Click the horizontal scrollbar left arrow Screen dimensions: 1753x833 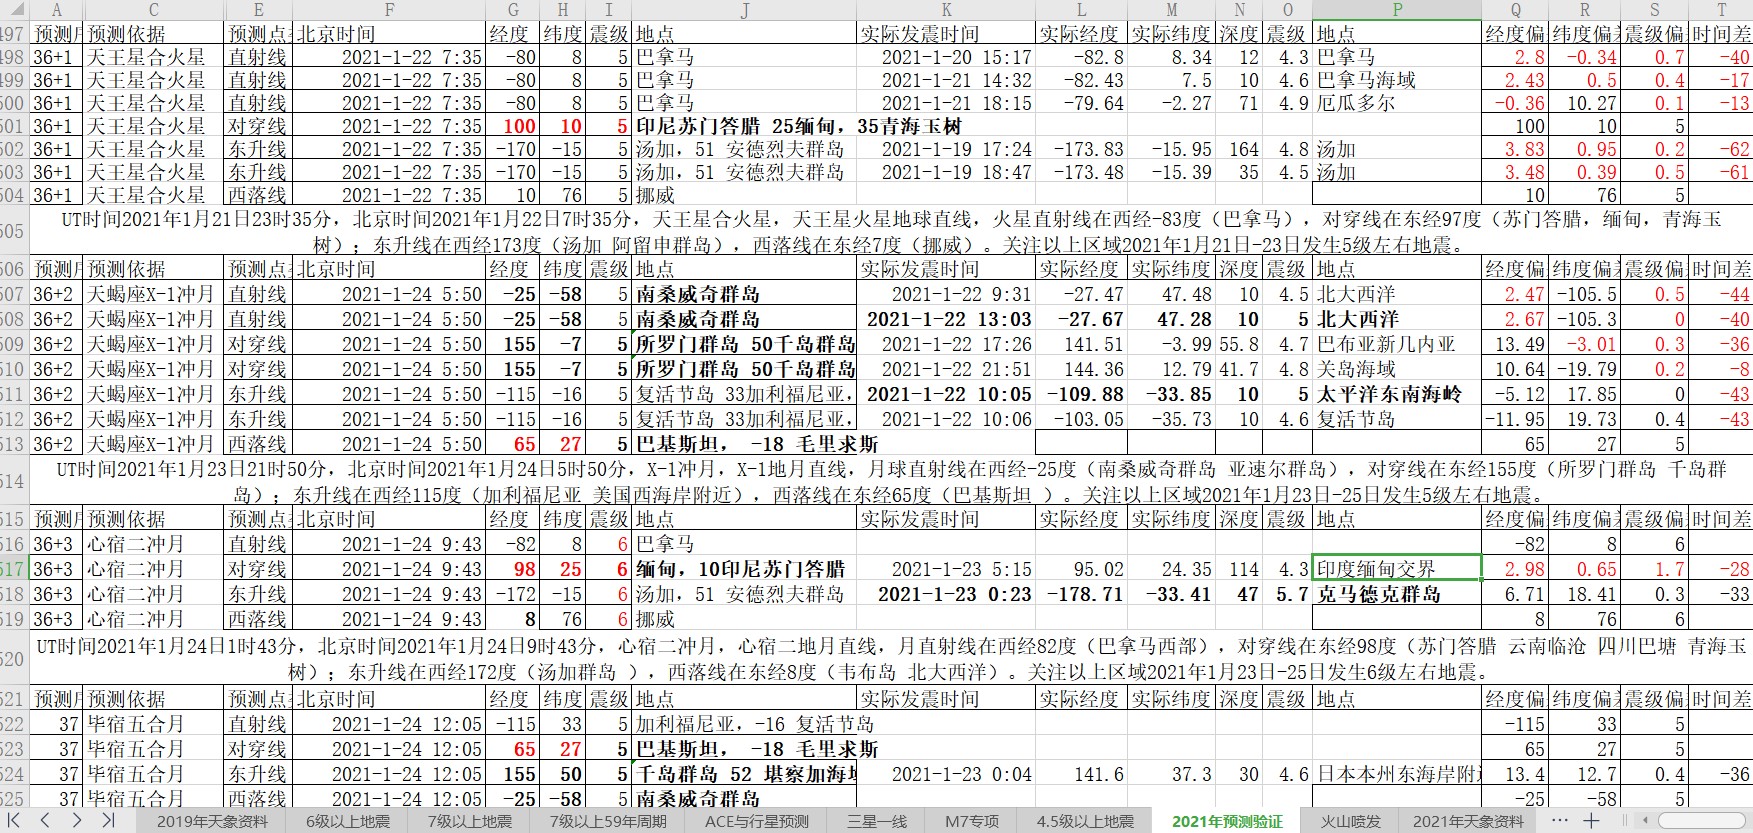coord(1643,821)
